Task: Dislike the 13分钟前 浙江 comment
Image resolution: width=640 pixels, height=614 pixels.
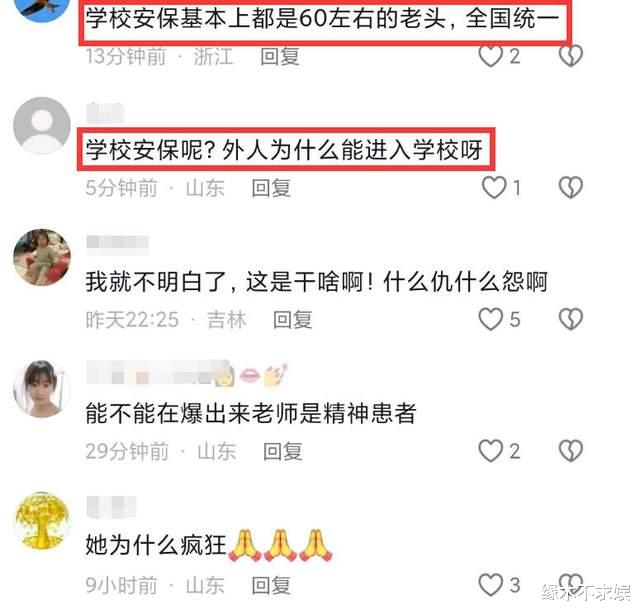Action: 571,56
